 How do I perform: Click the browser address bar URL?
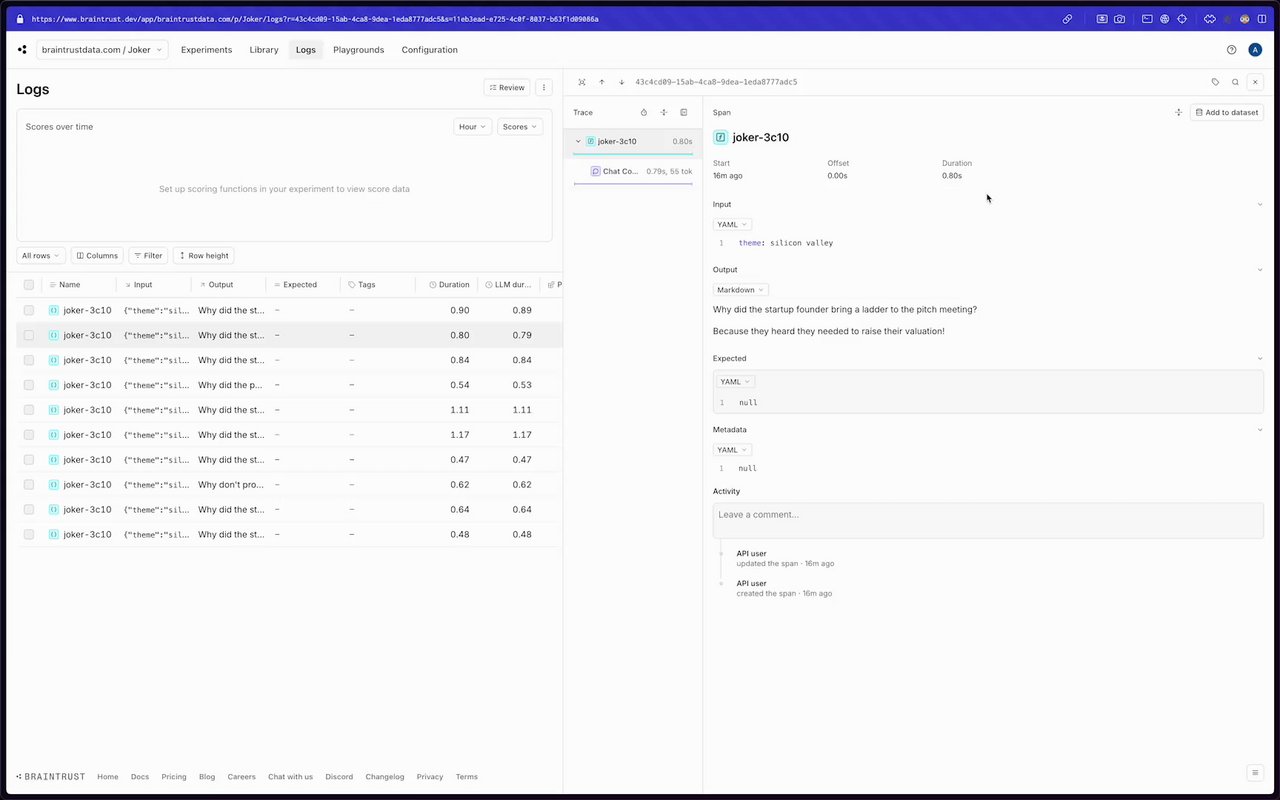click(315, 19)
